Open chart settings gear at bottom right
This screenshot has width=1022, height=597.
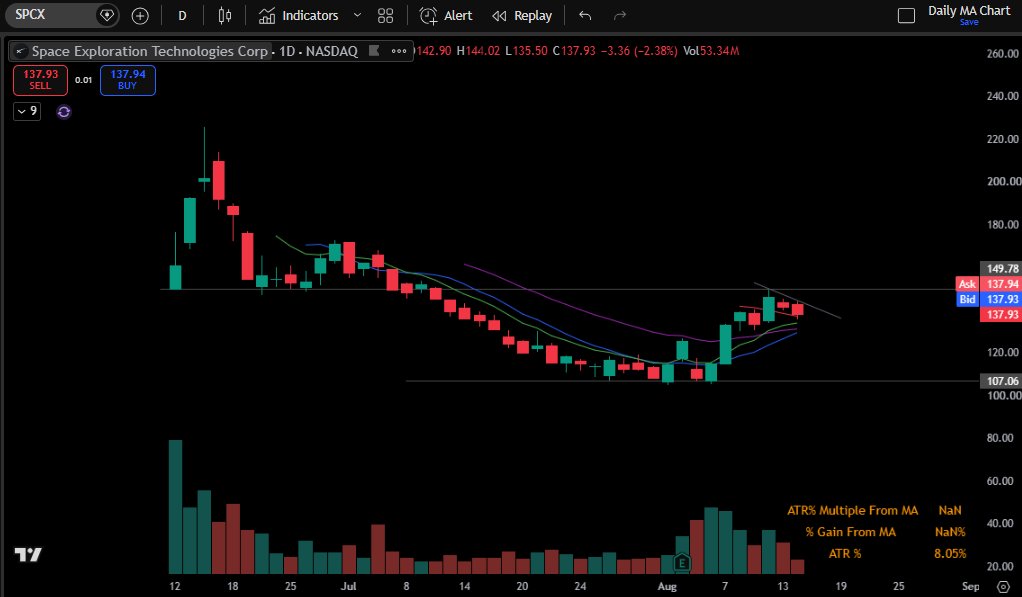[x=1003, y=587]
